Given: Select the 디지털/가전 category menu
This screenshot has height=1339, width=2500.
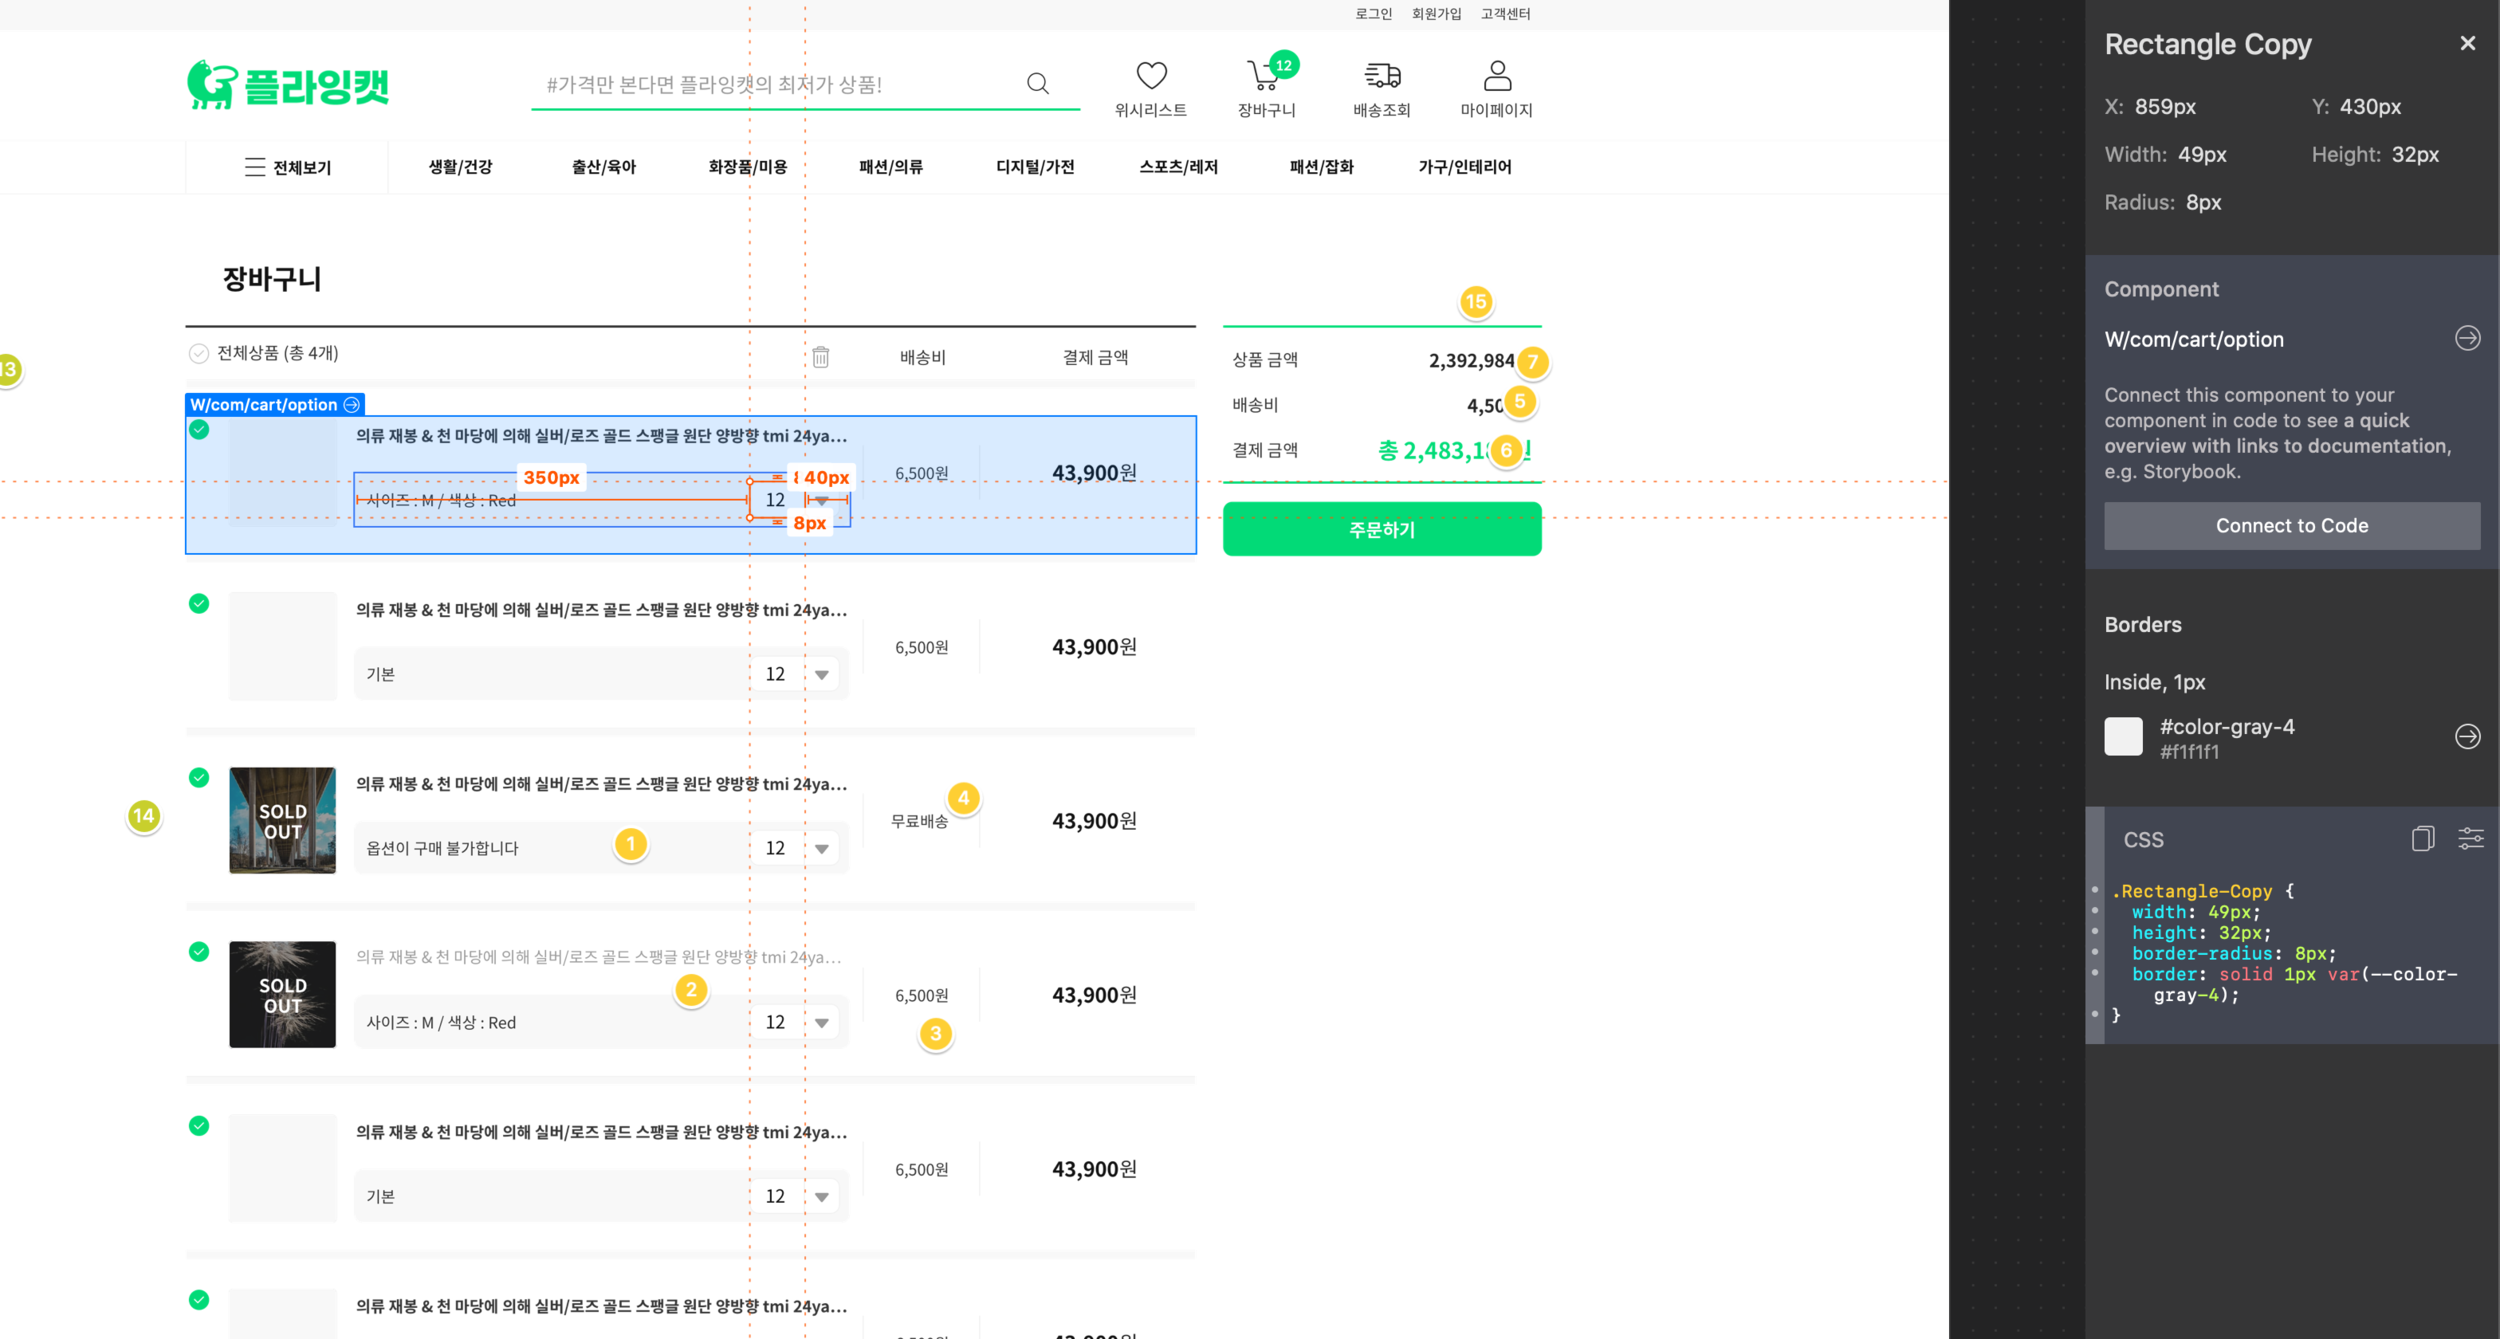Looking at the screenshot, I should point(1034,167).
